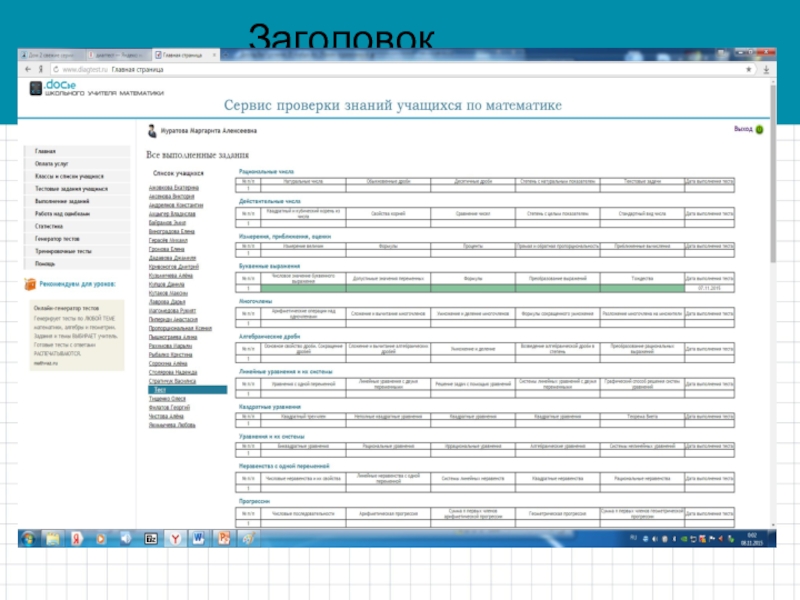This screenshot has height=600, width=800.
Task: Click the Алгебраические дроби section heading
Action: (x=269, y=337)
